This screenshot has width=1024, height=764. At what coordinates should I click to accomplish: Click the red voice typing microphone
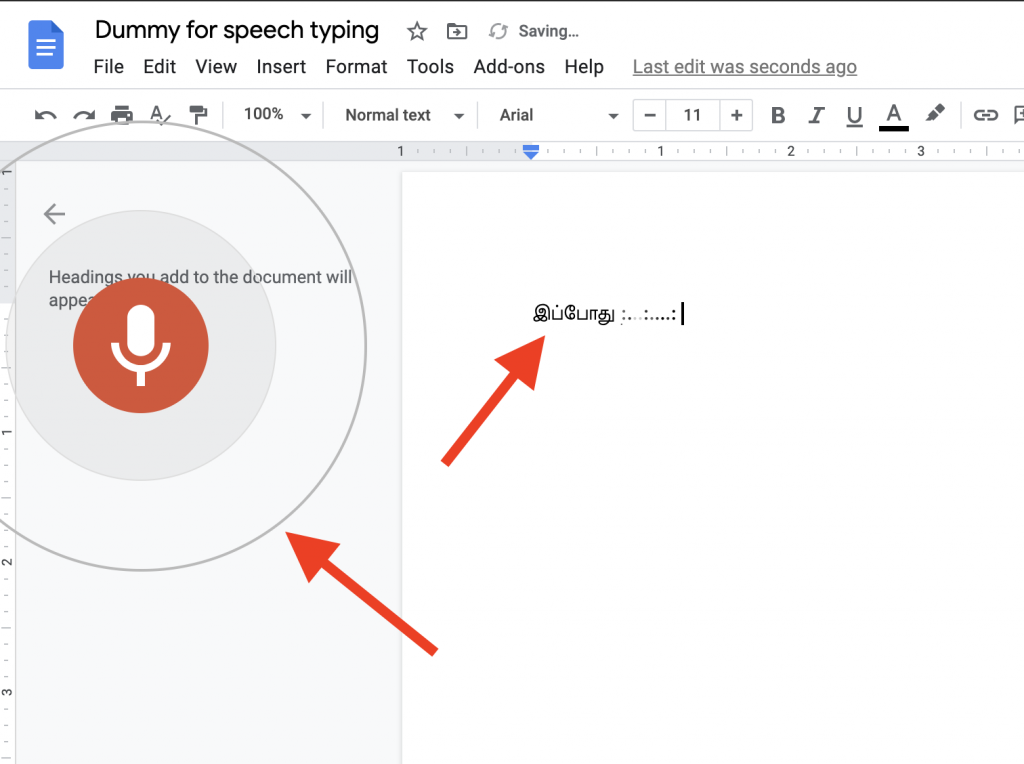pos(141,345)
